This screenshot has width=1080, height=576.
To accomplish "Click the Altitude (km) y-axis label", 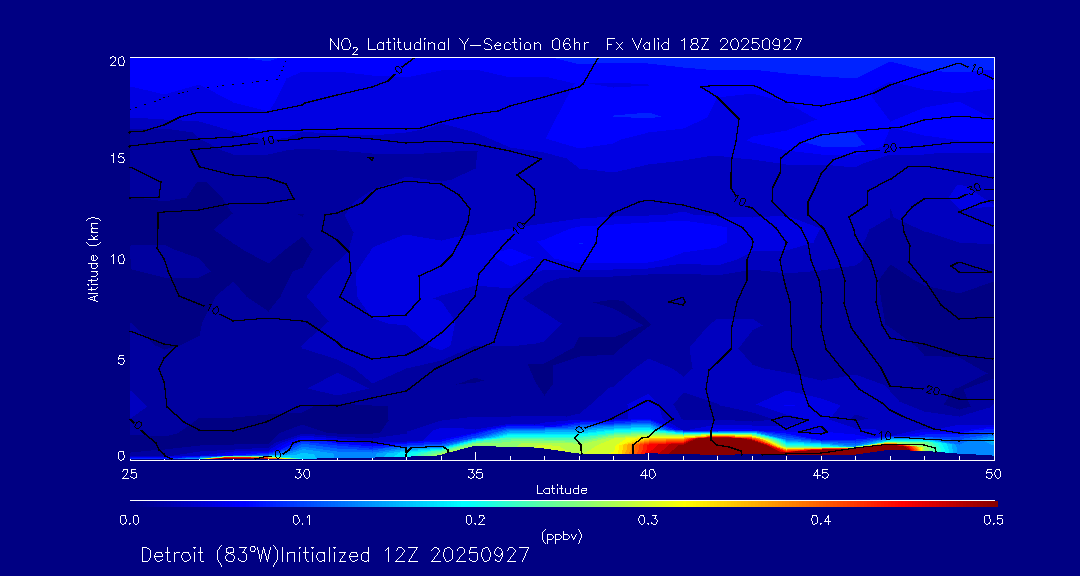I will pyautogui.click(x=94, y=259).
